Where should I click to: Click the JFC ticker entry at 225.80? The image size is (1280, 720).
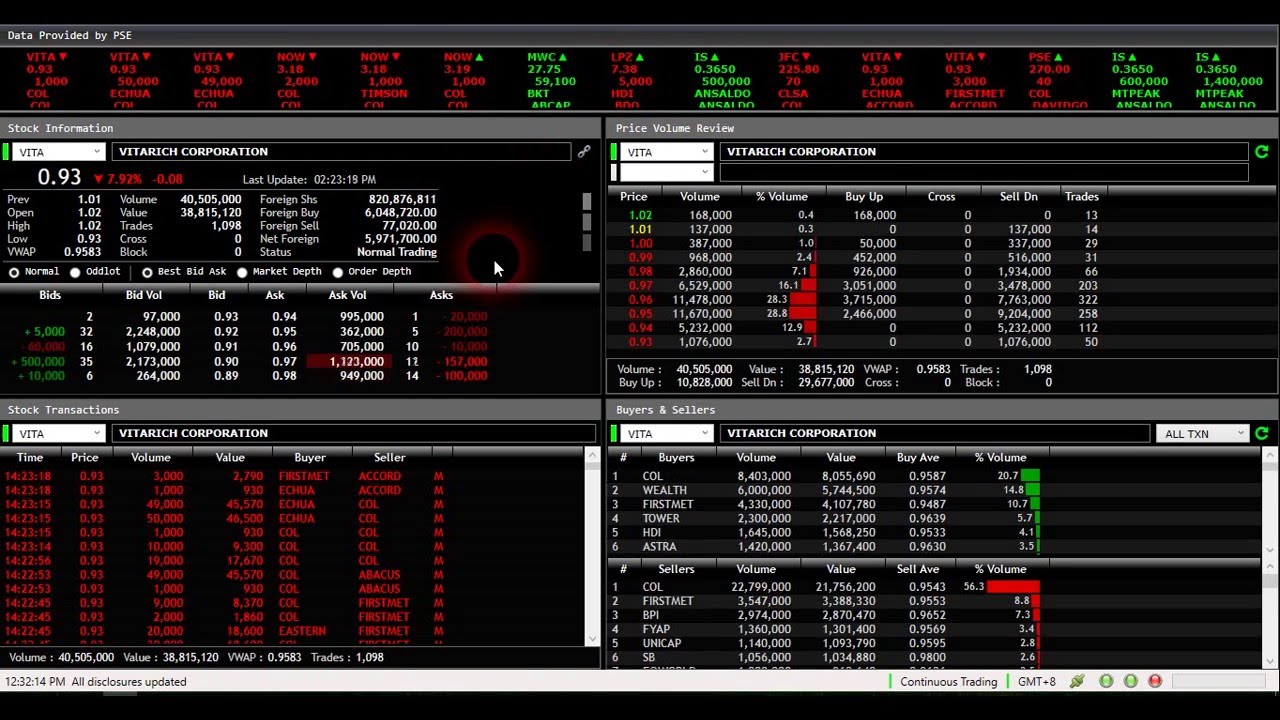(x=798, y=82)
